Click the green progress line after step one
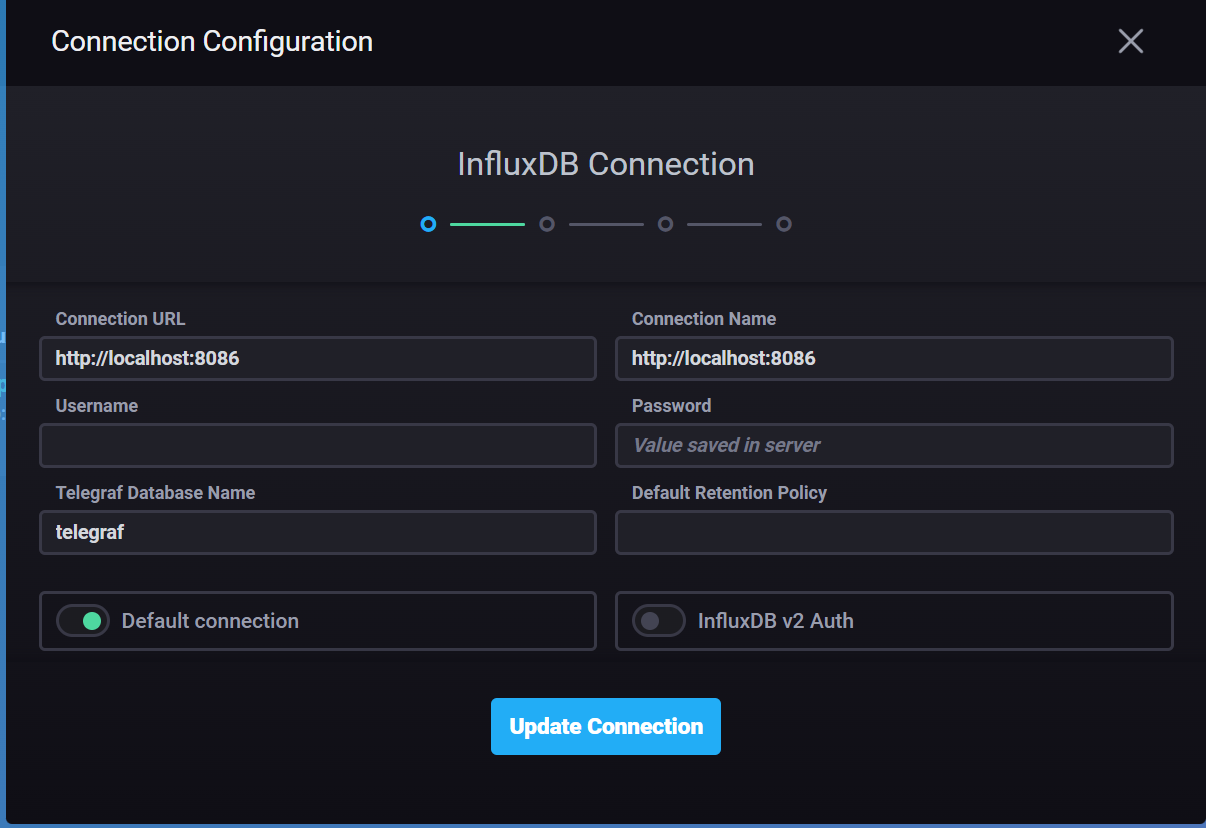 pyautogui.click(x=487, y=224)
